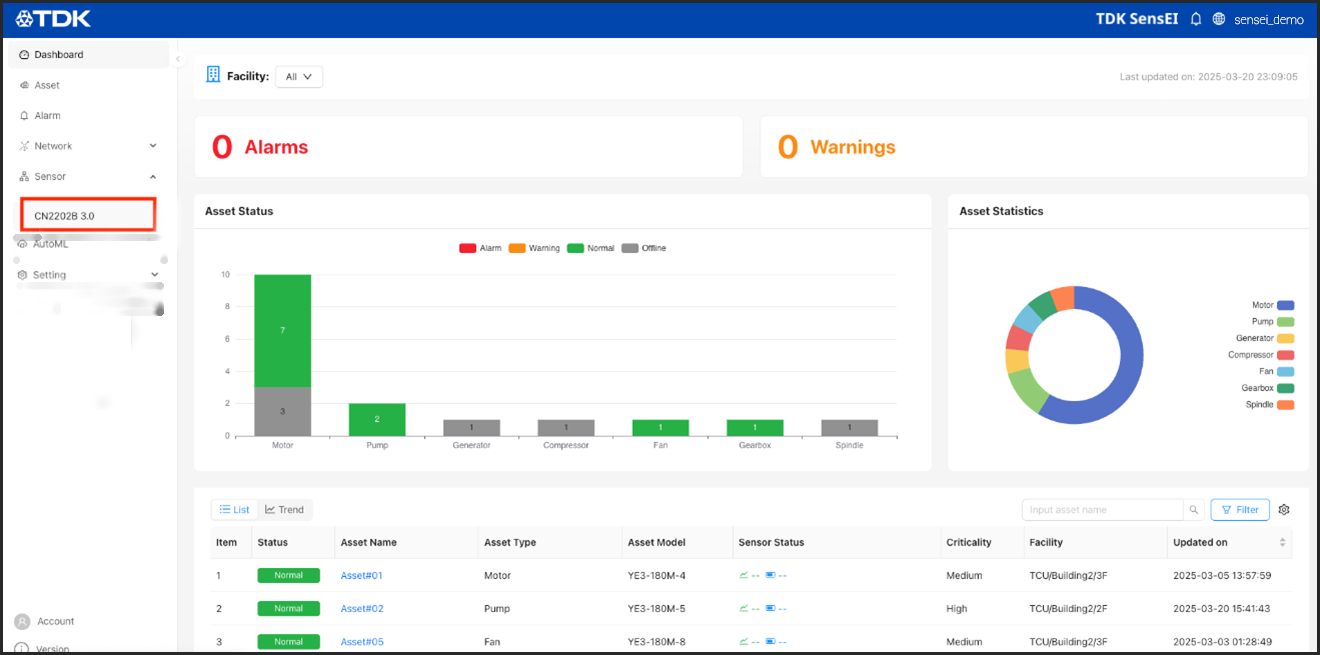Open Asset#05 link

362,642
